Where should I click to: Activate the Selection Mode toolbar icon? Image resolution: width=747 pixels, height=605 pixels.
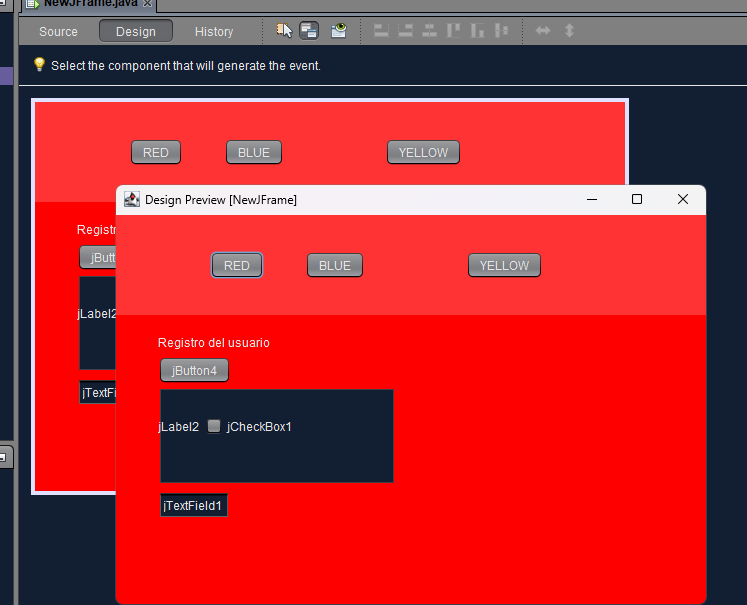pos(284,31)
